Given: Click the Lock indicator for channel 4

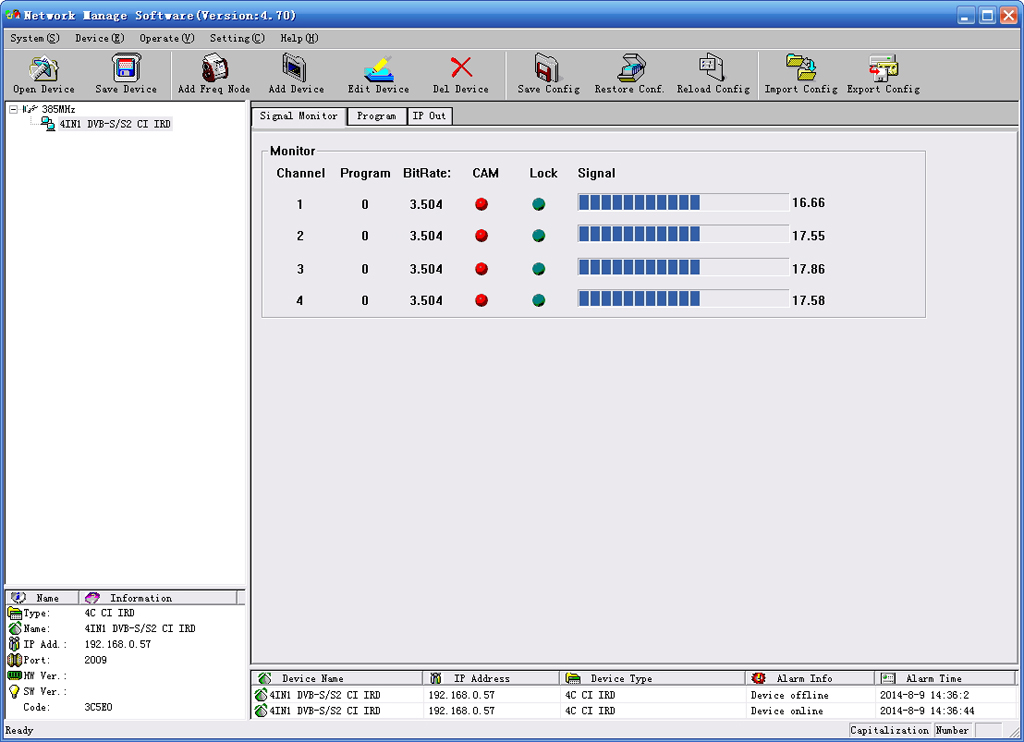Looking at the screenshot, I should pyautogui.click(x=539, y=300).
